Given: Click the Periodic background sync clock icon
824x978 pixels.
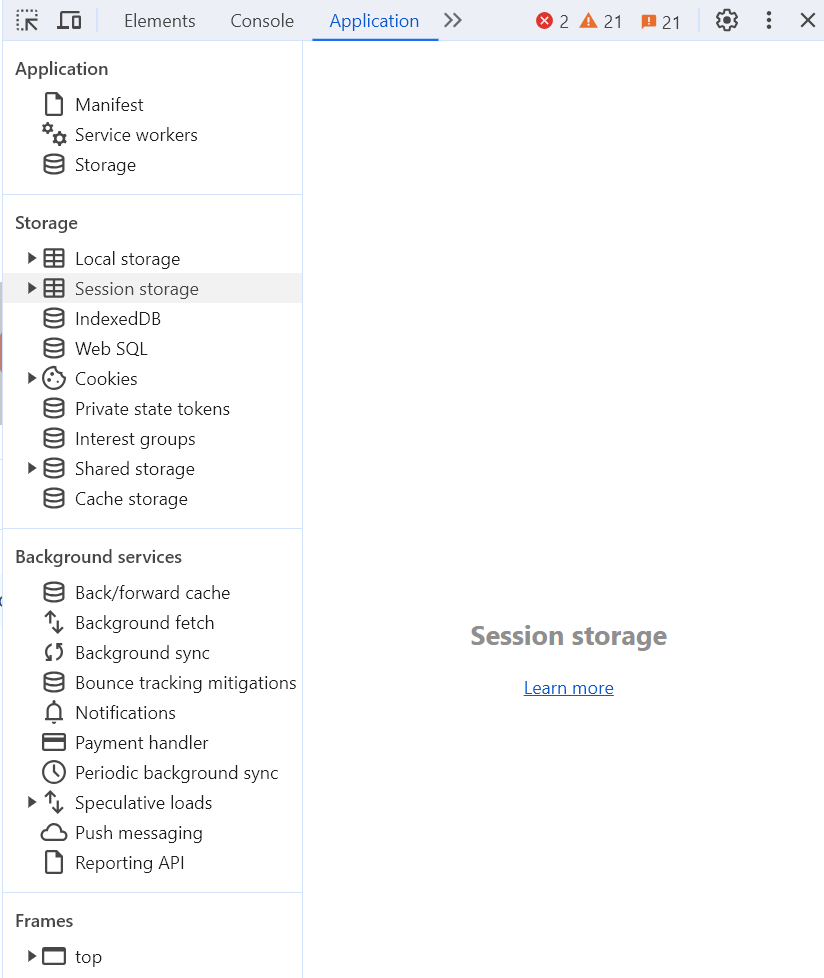Looking at the screenshot, I should [x=54, y=773].
